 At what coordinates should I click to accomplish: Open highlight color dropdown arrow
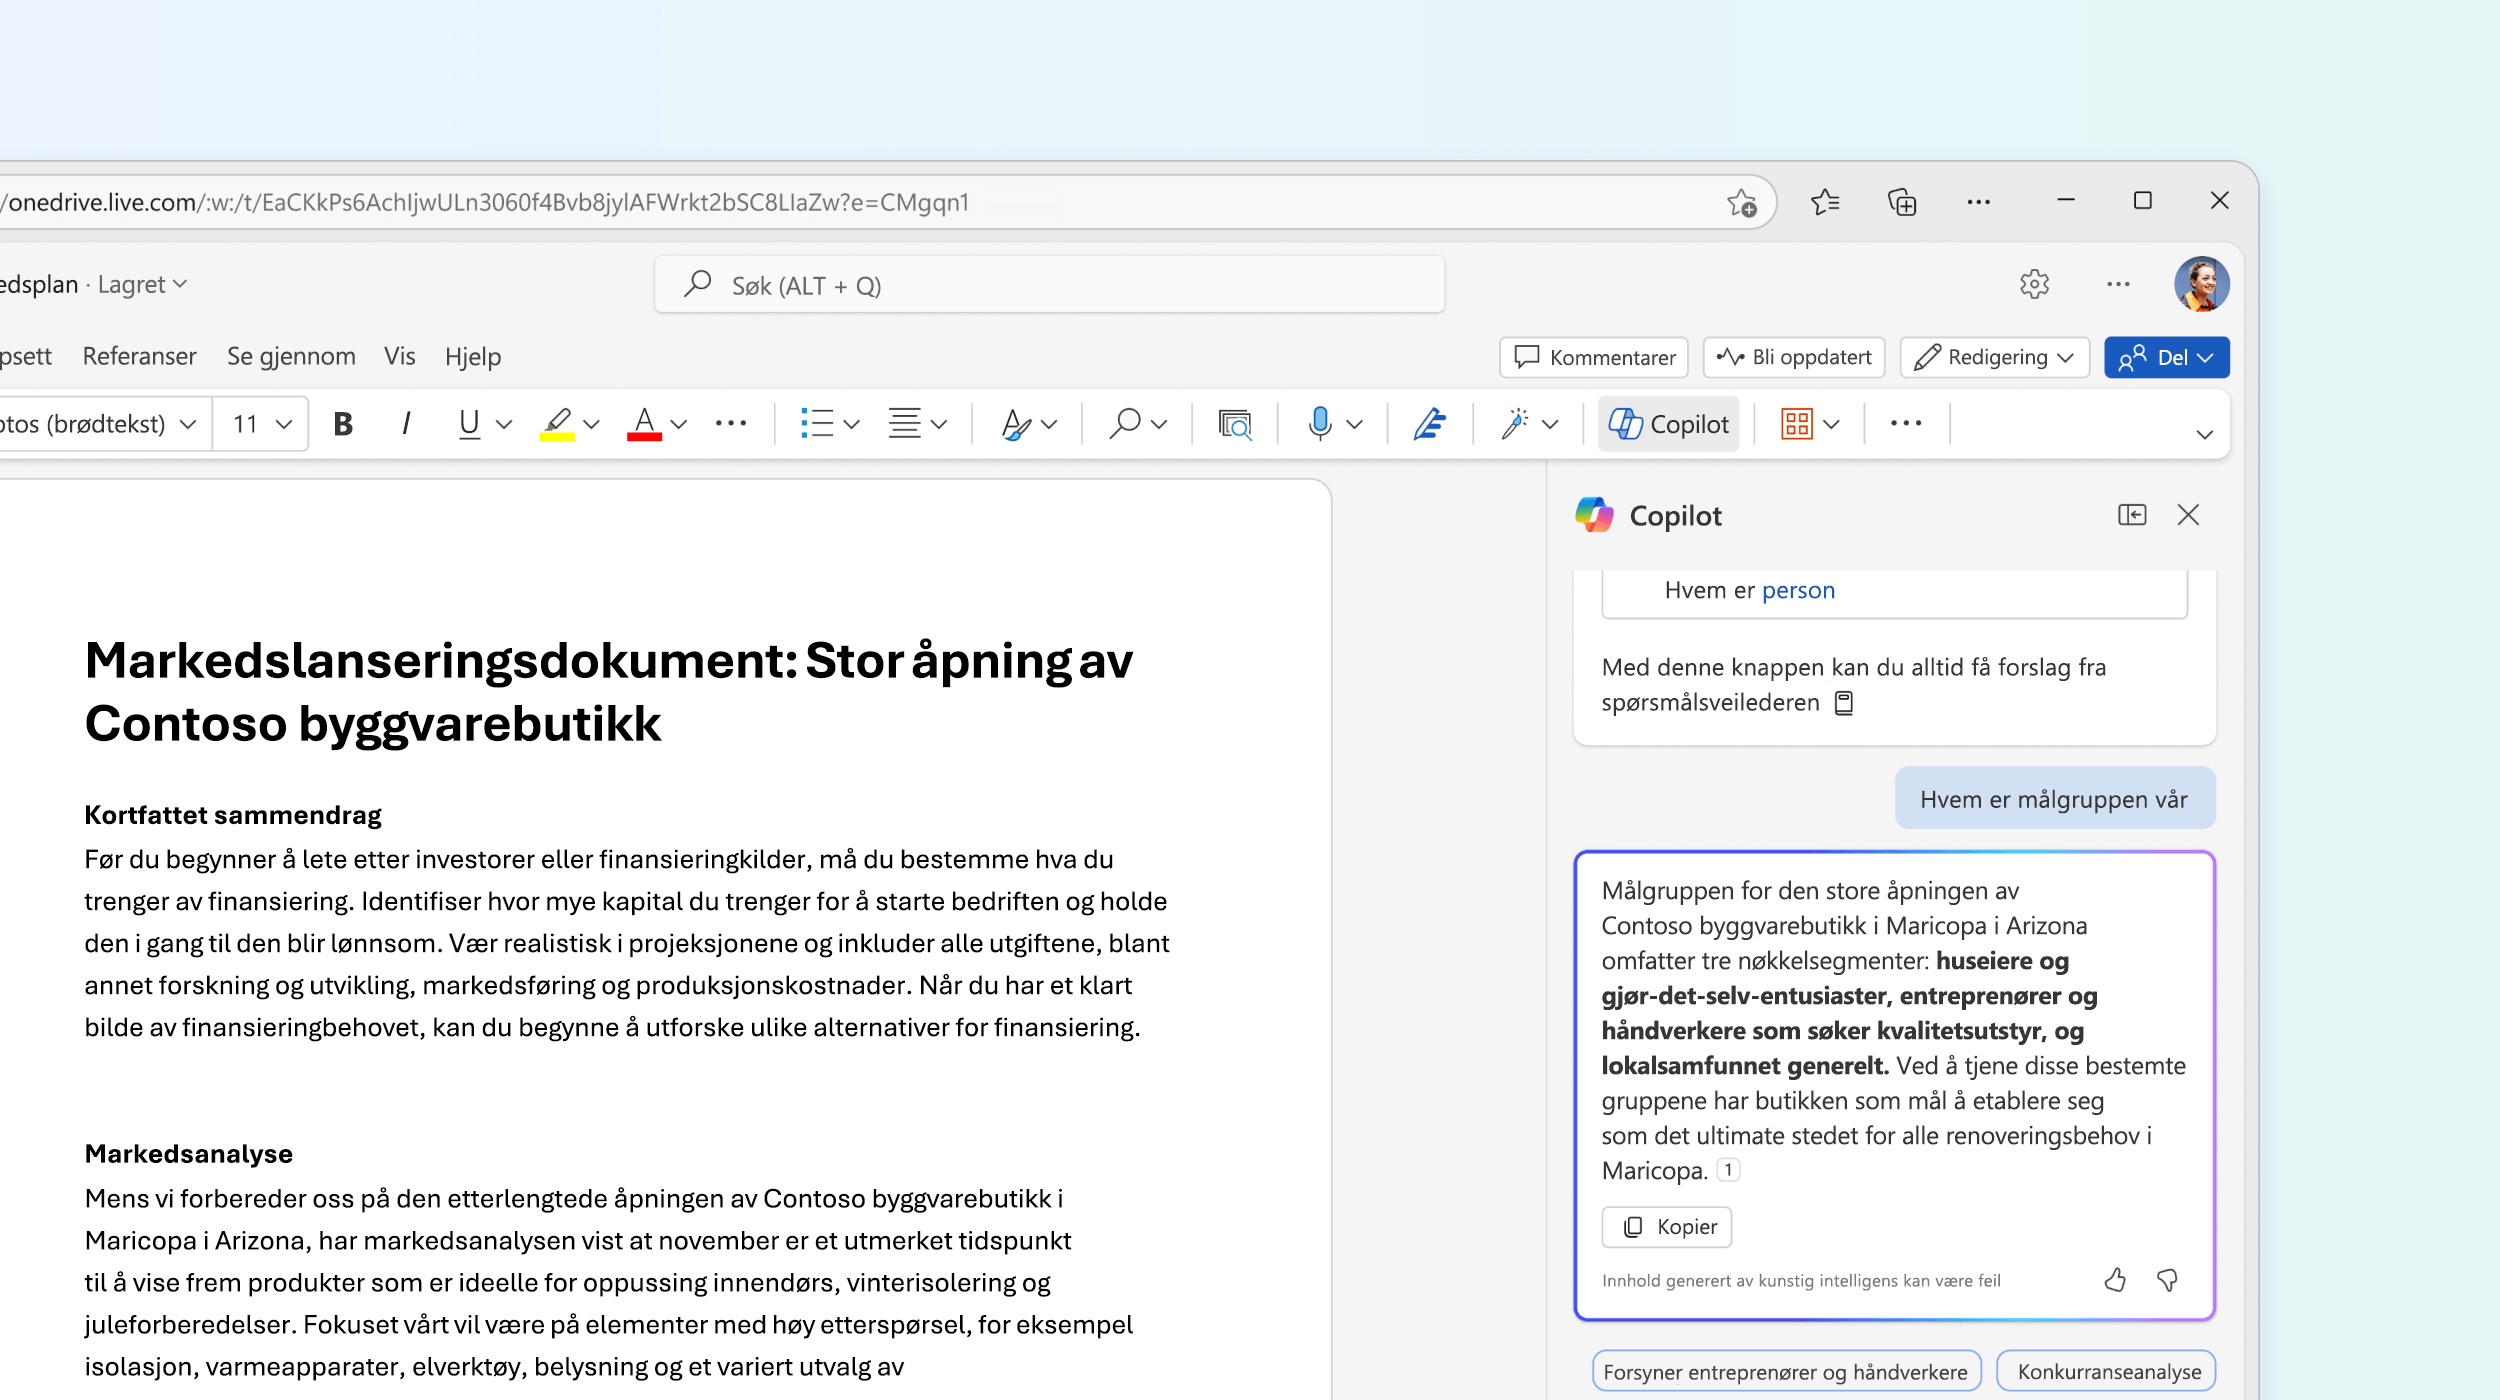point(591,424)
